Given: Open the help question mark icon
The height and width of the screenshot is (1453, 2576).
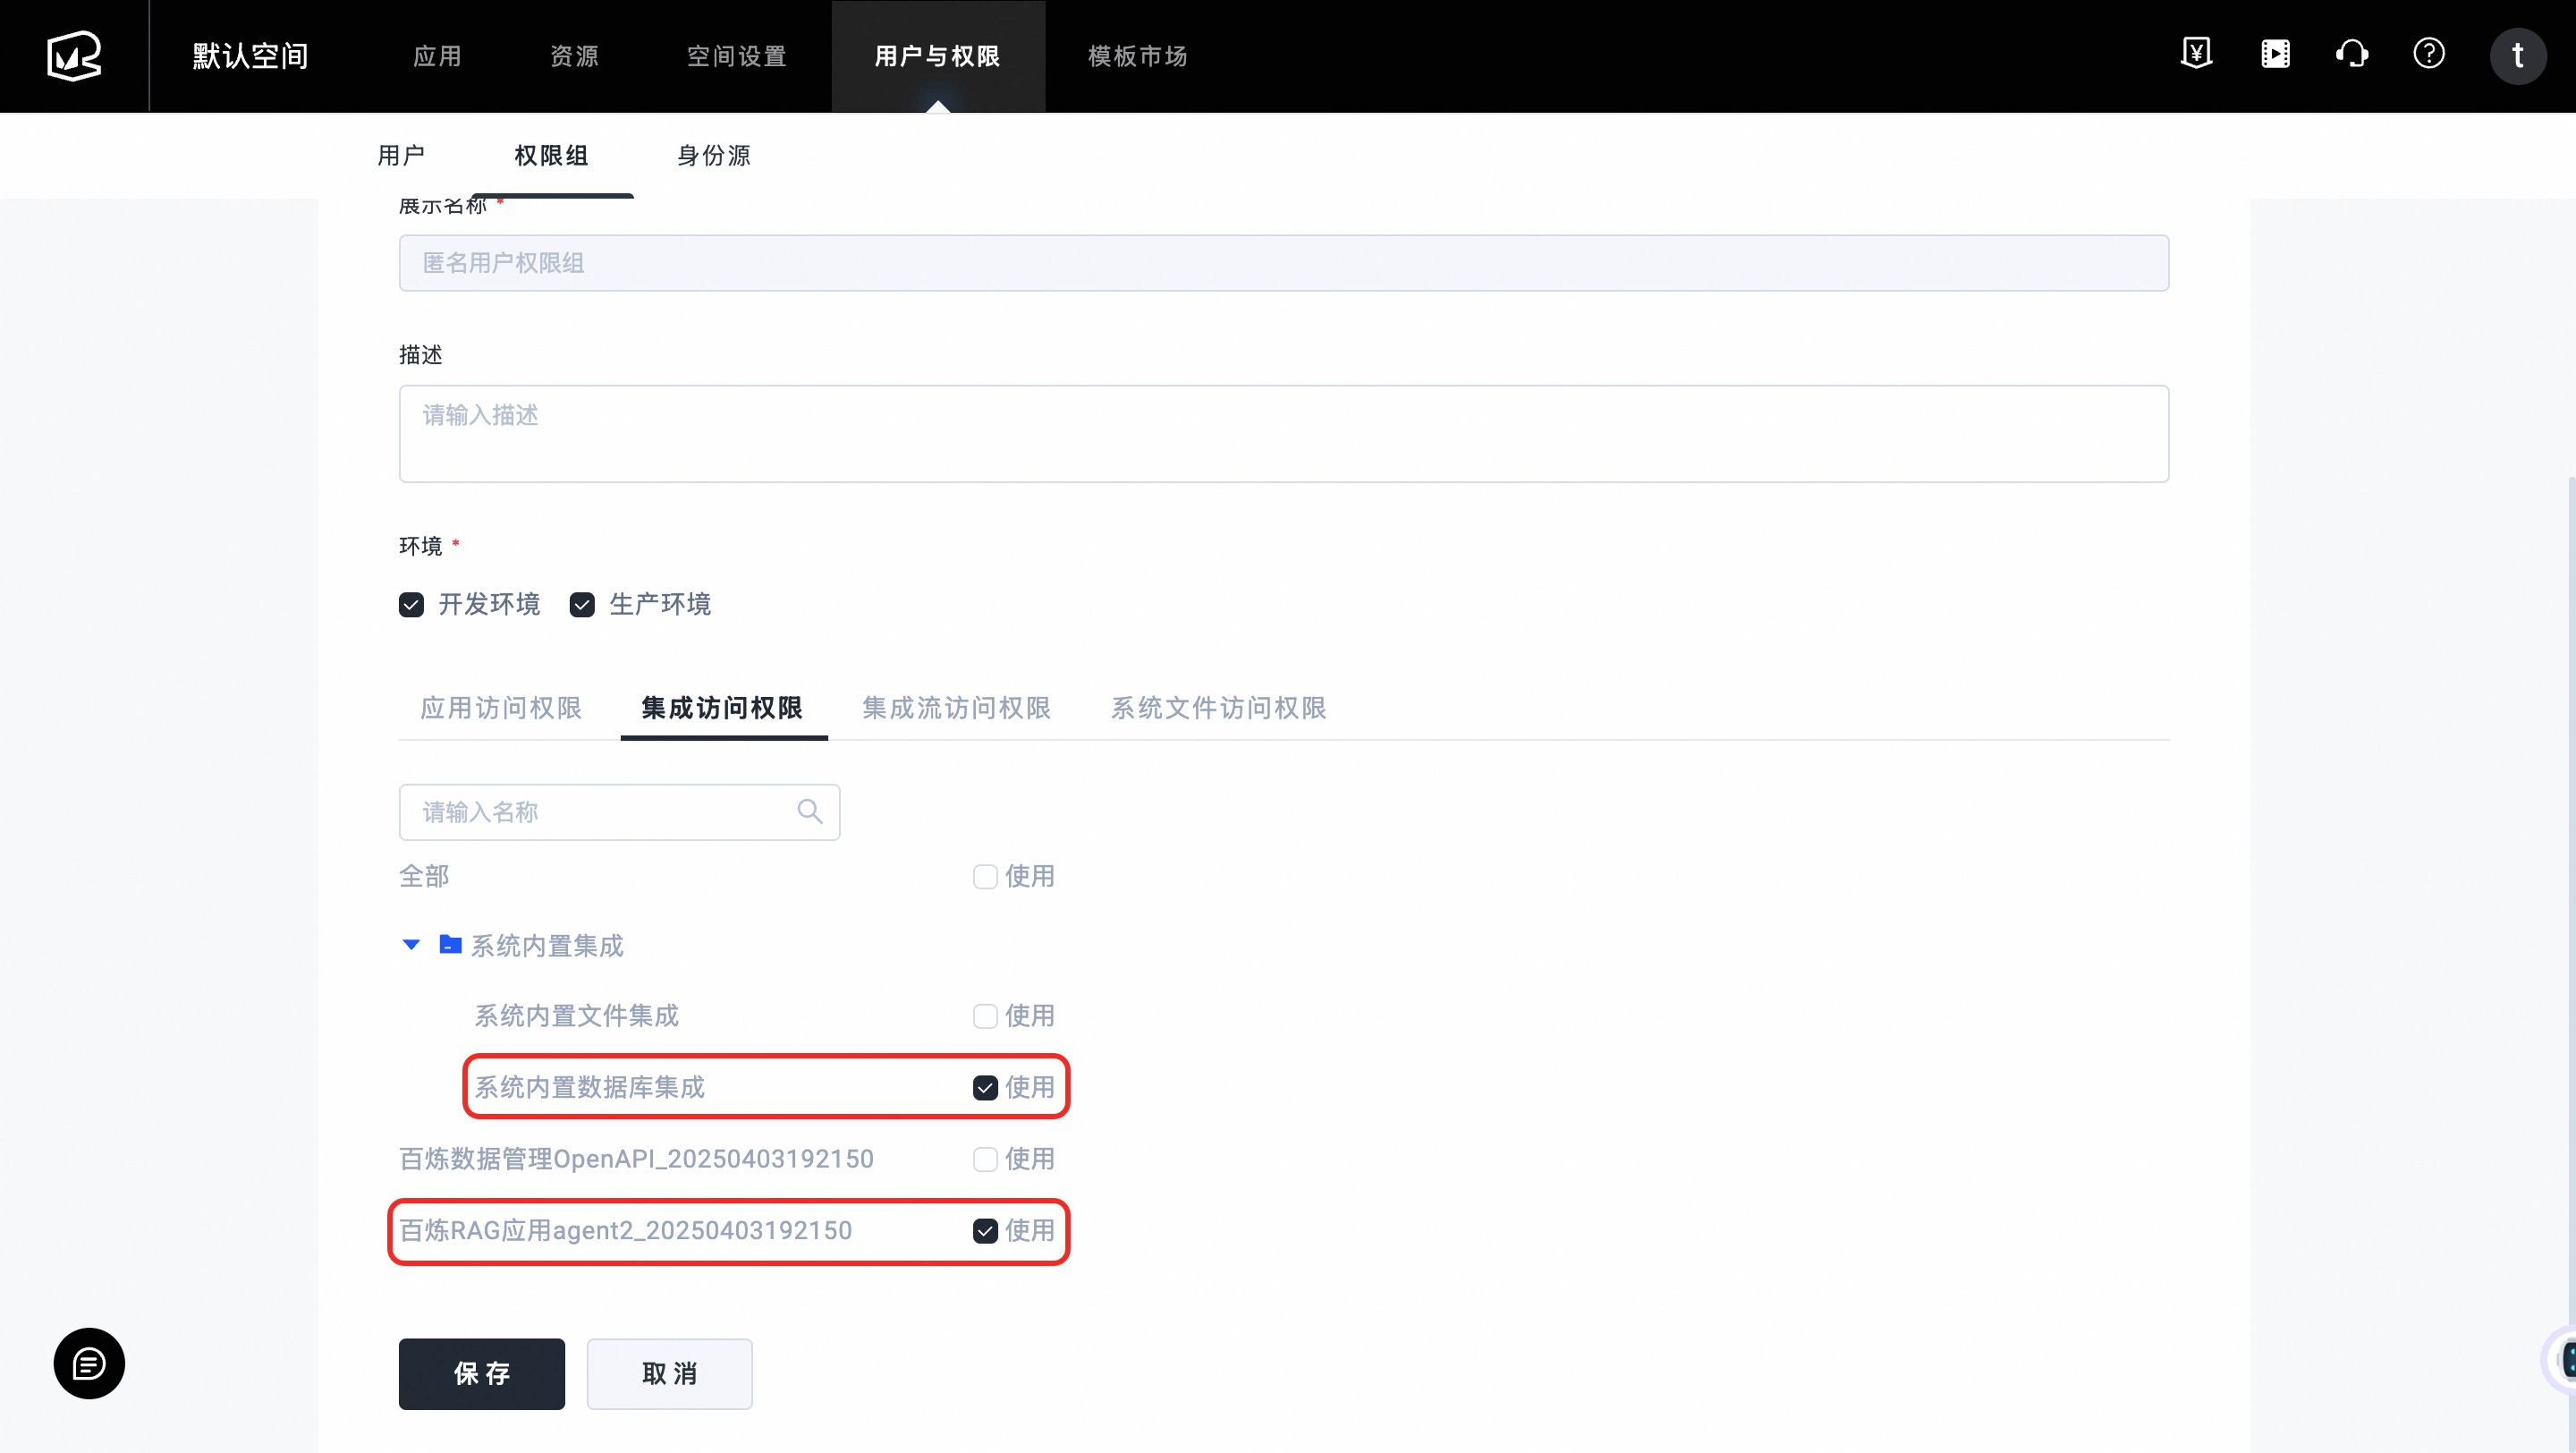Looking at the screenshot, I should 2429,54.
